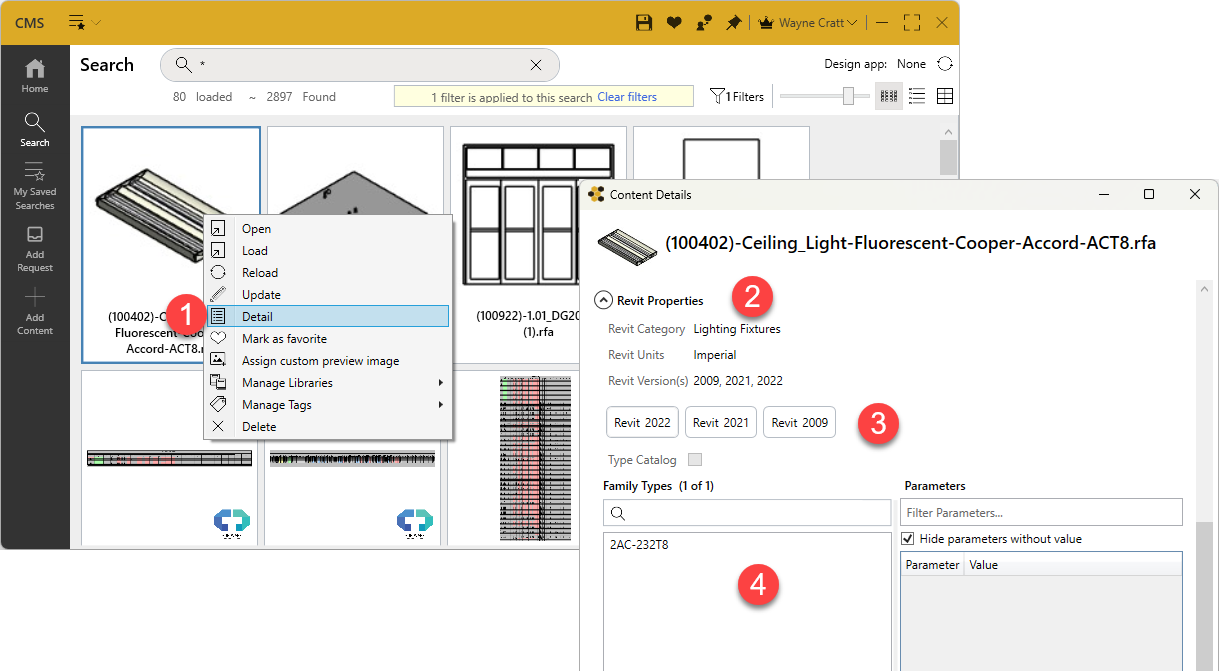
Task: Select Load in the context menu
Action: [x=329, y=251]
